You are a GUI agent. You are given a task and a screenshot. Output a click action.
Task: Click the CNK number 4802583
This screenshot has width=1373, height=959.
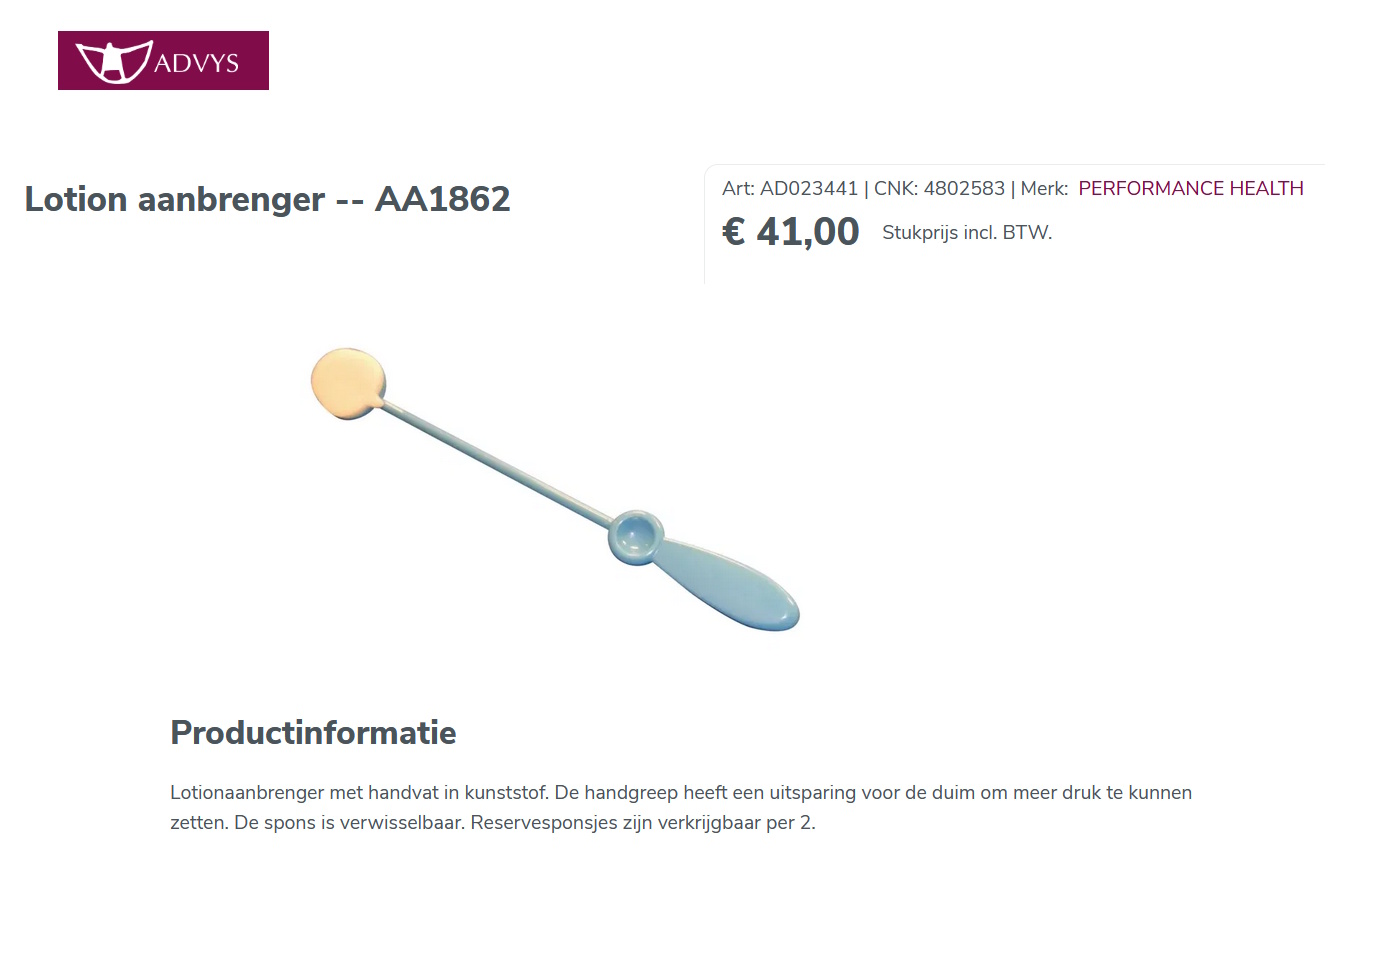coord(964,188)
